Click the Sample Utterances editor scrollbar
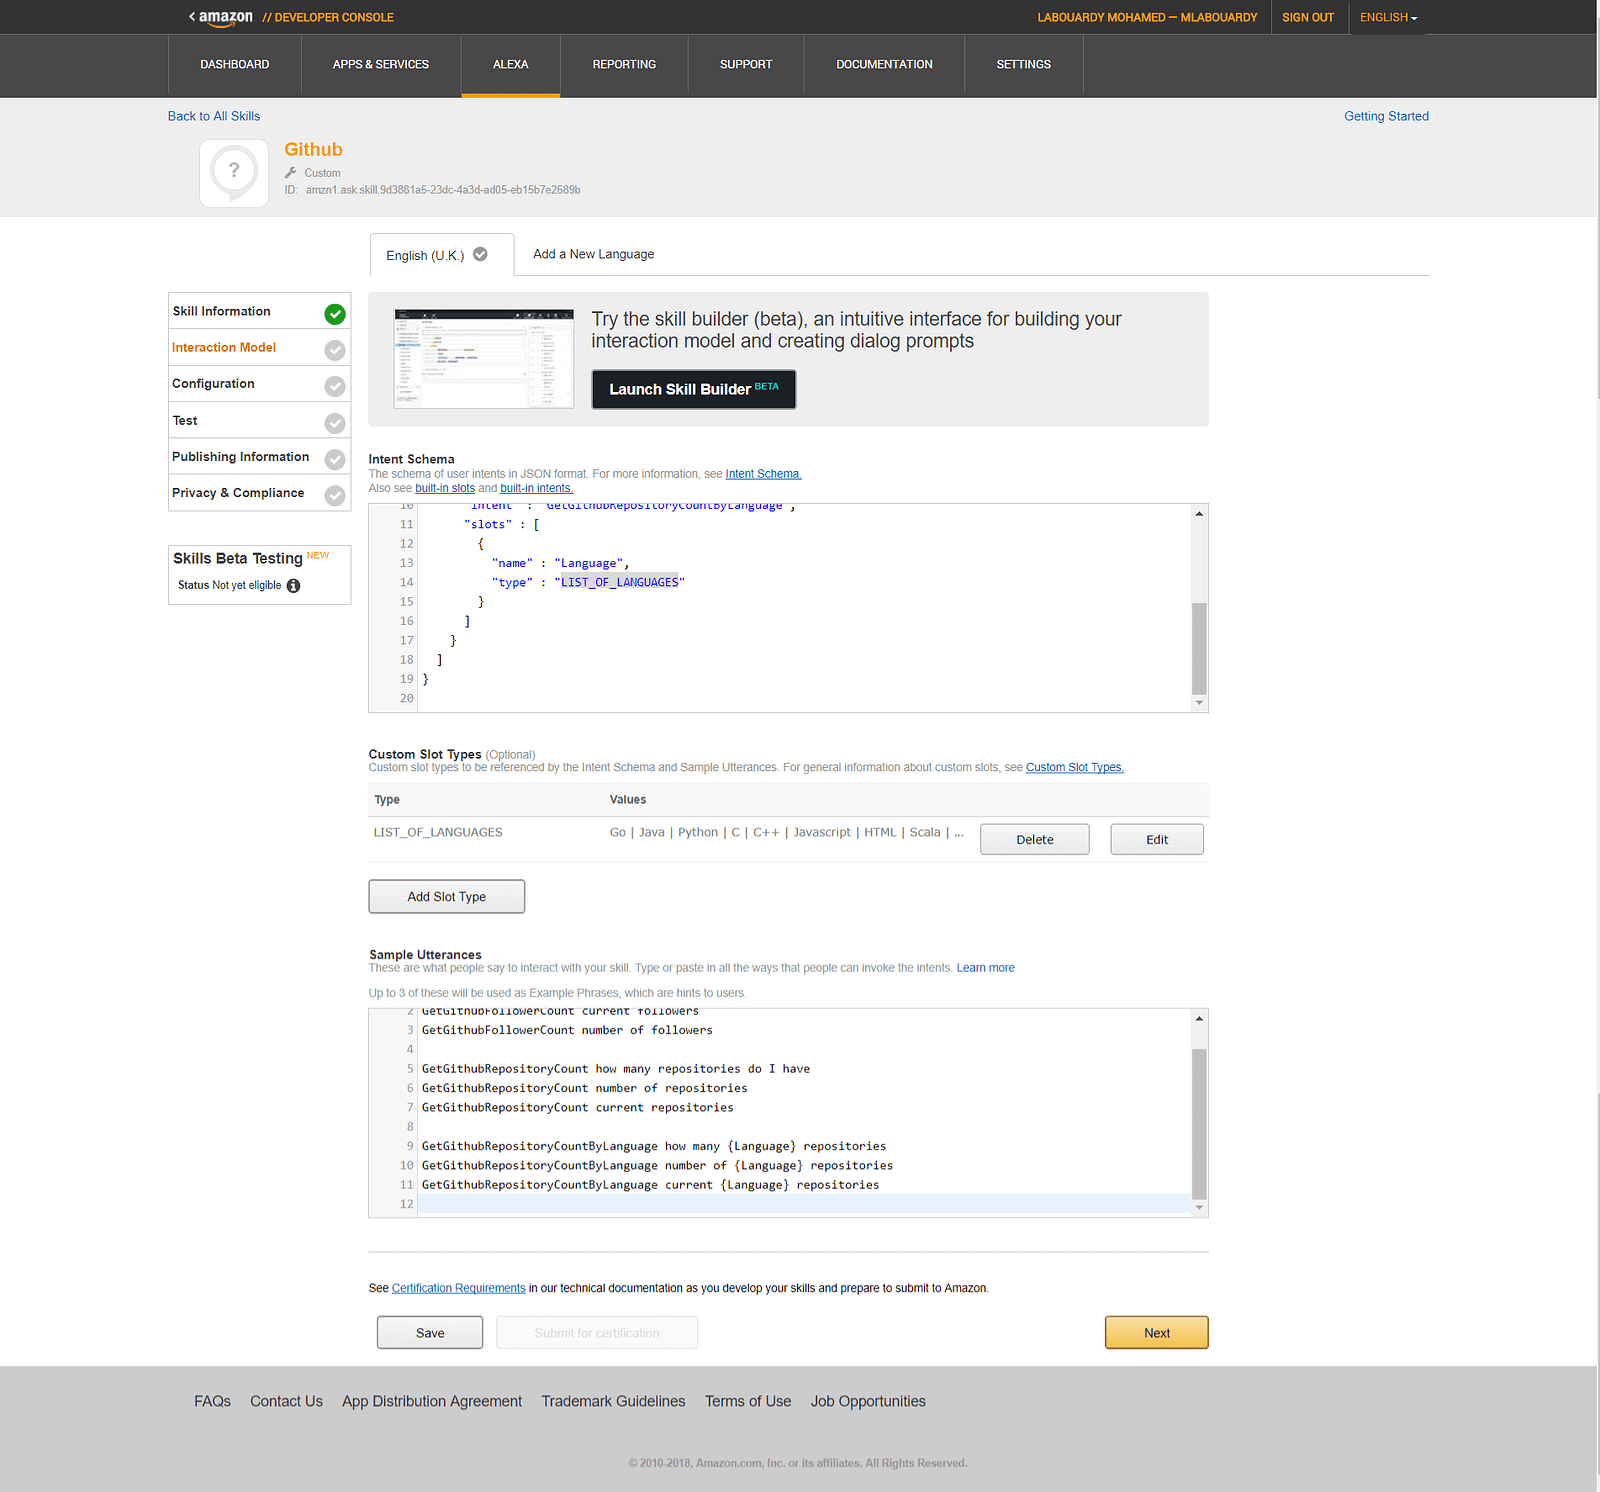This screenshot has height=1492, width=1600. (x=1199, y=1123)
